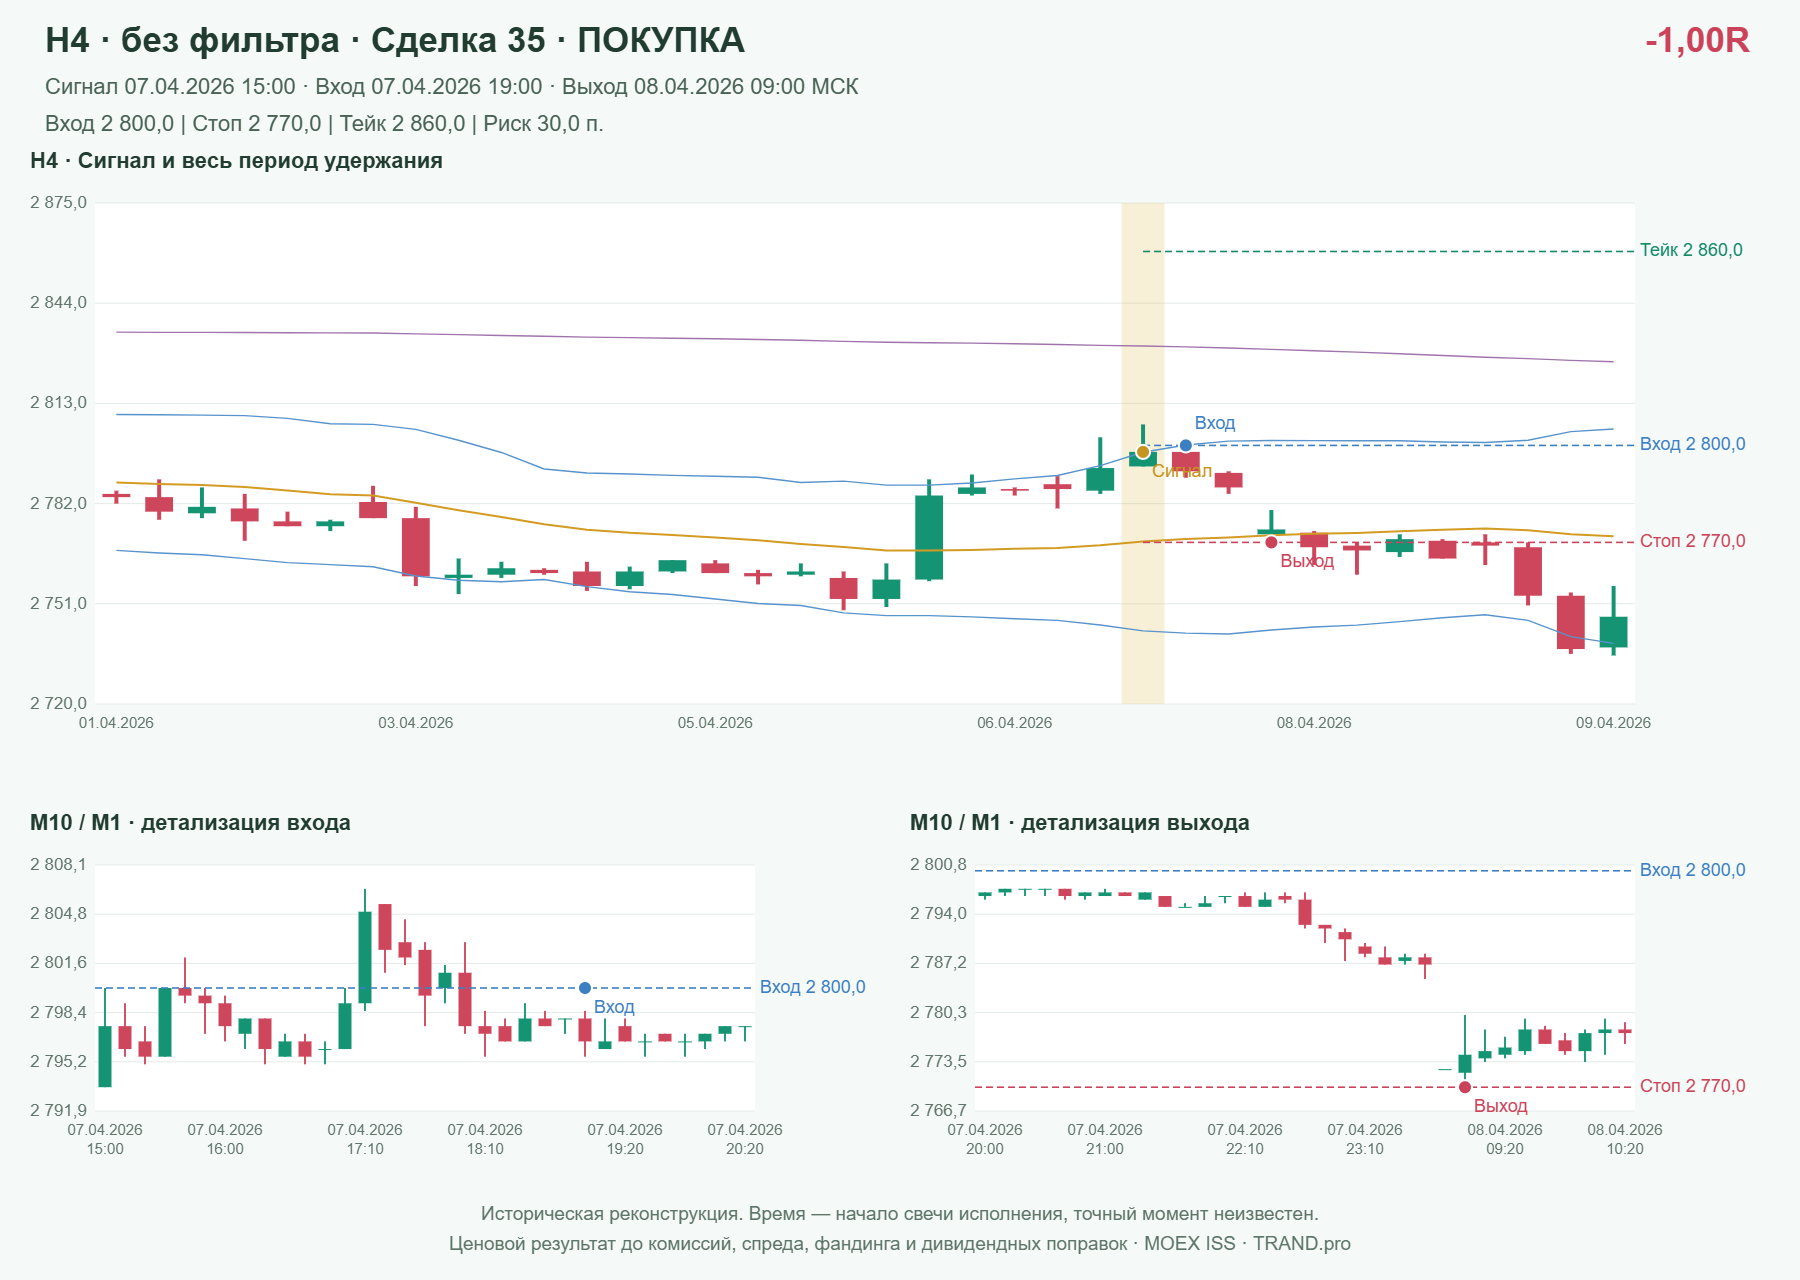Click the 2 773,5 axis label on the exit chart
This screenshot has width=1800, height=1280.
pyautogui.click(x=938, y=1062)
